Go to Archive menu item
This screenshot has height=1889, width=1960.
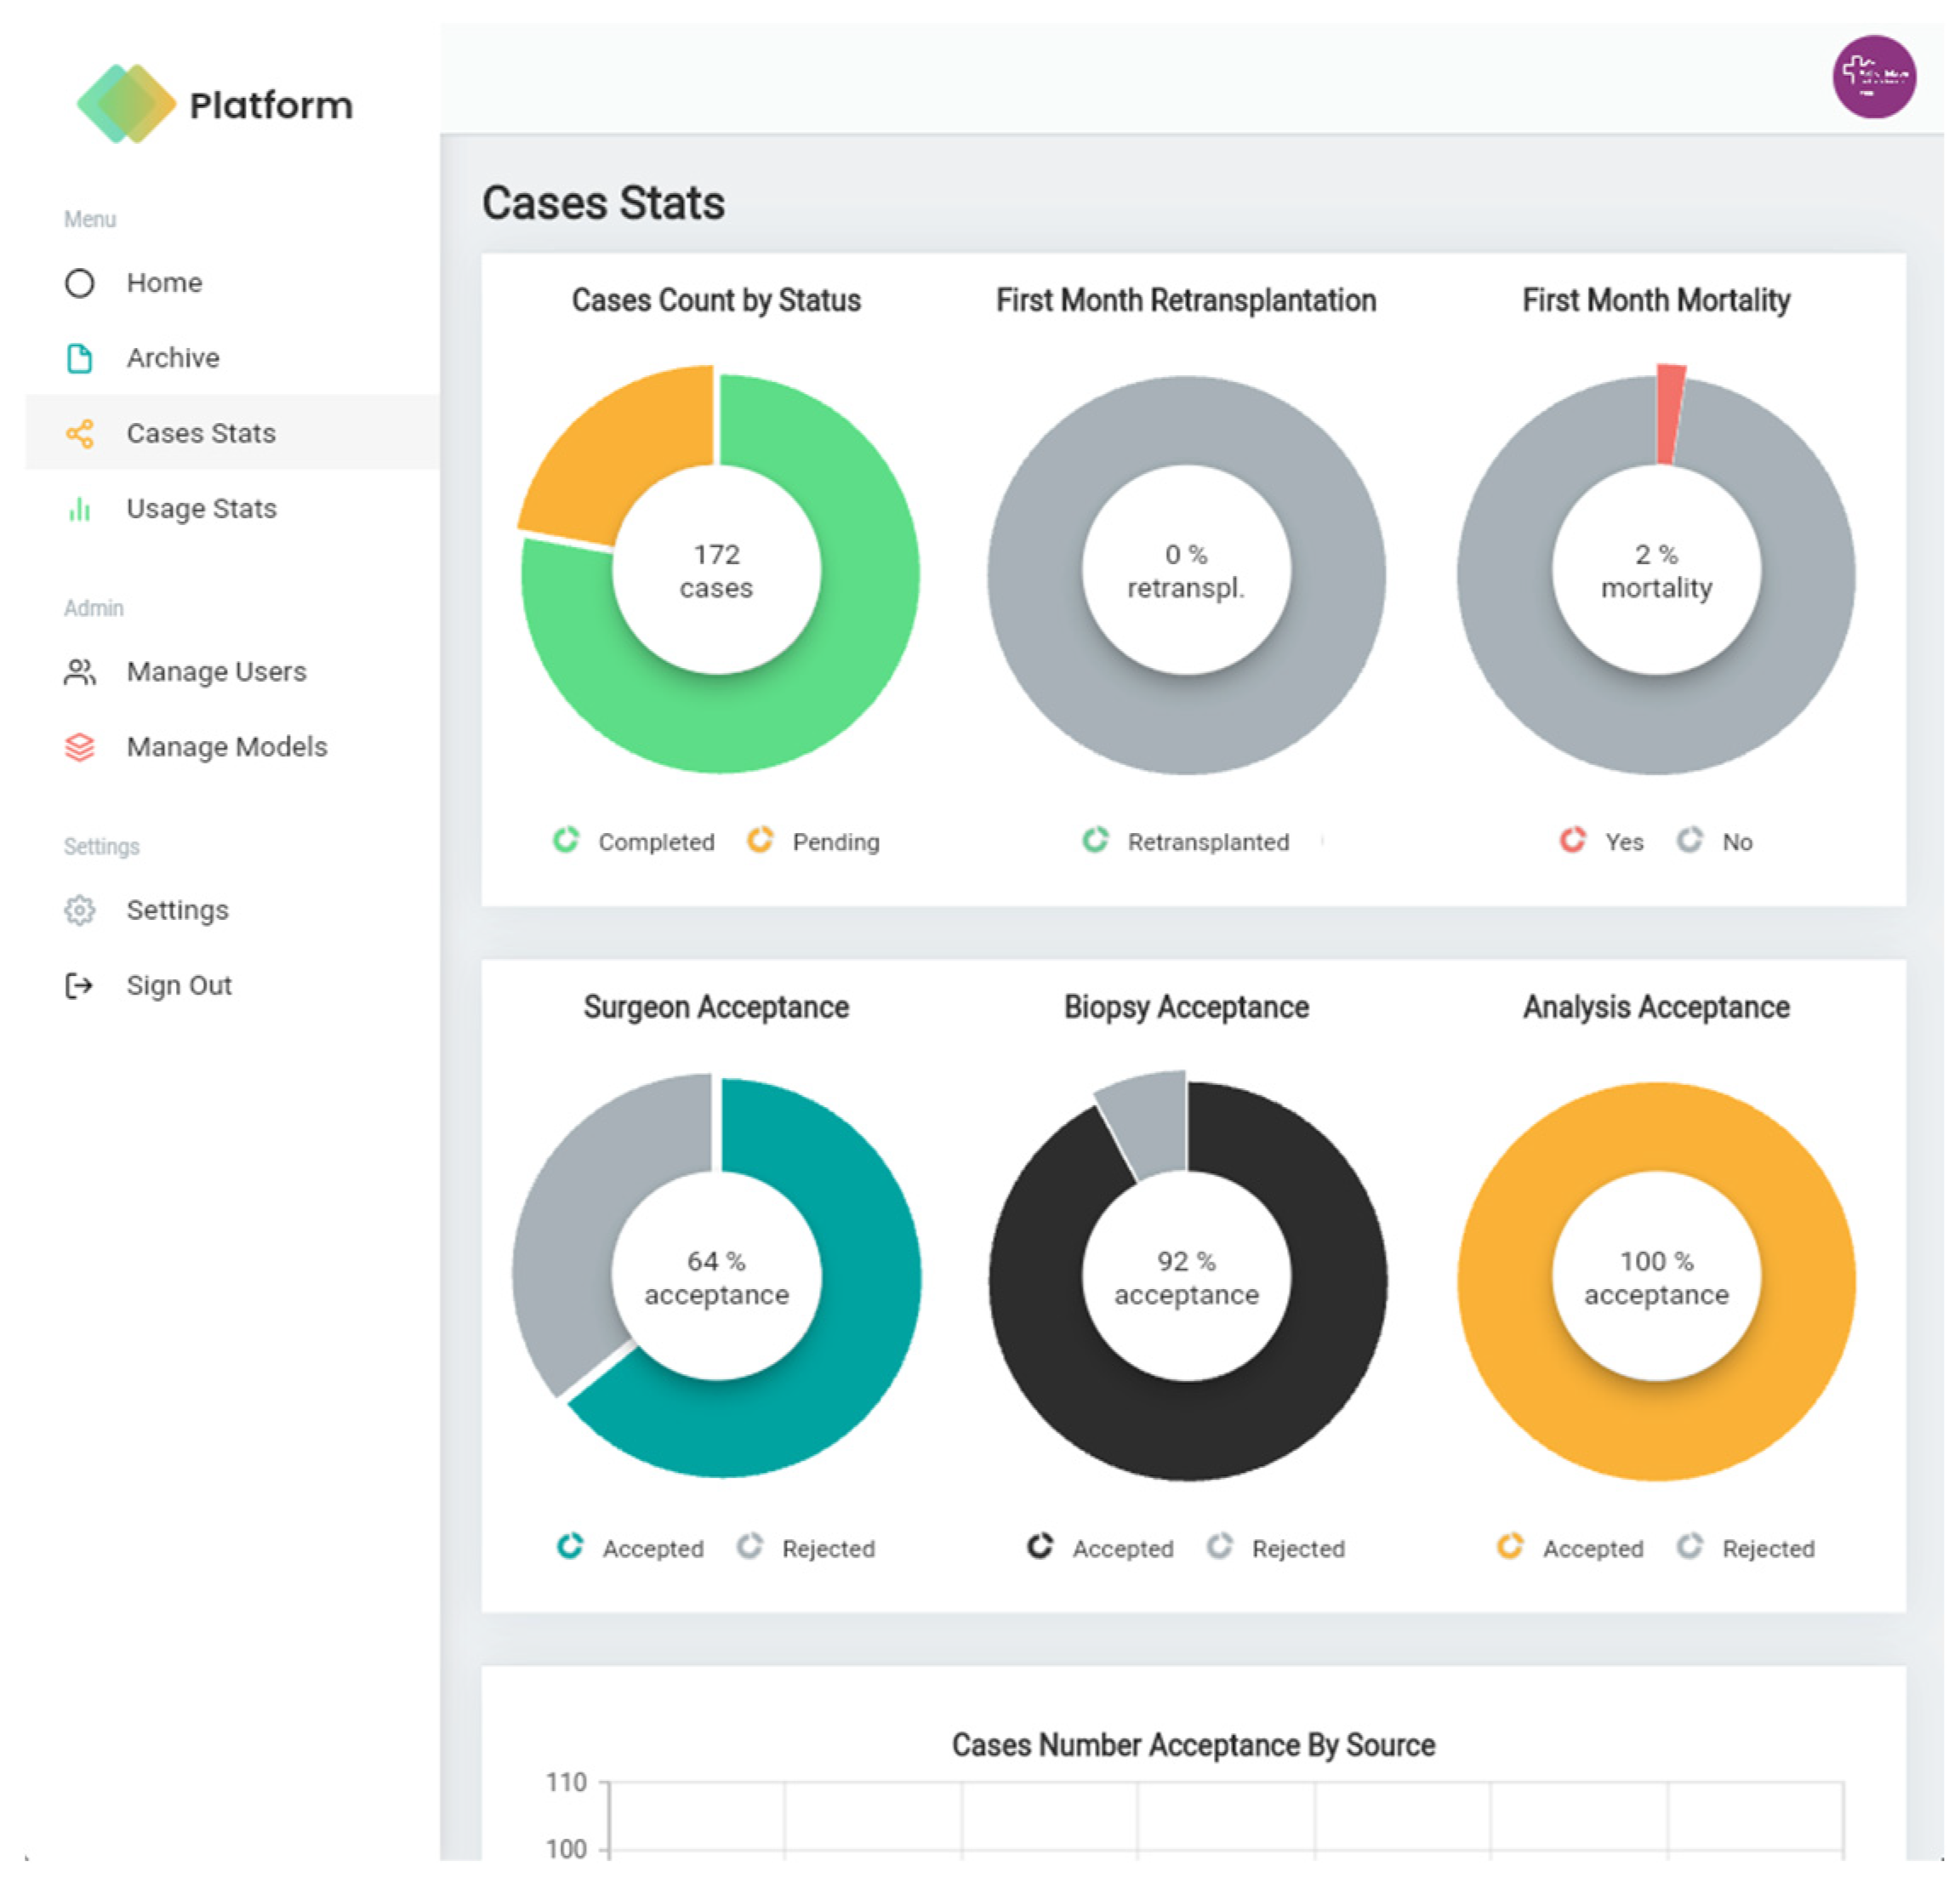tap(173, 358)
